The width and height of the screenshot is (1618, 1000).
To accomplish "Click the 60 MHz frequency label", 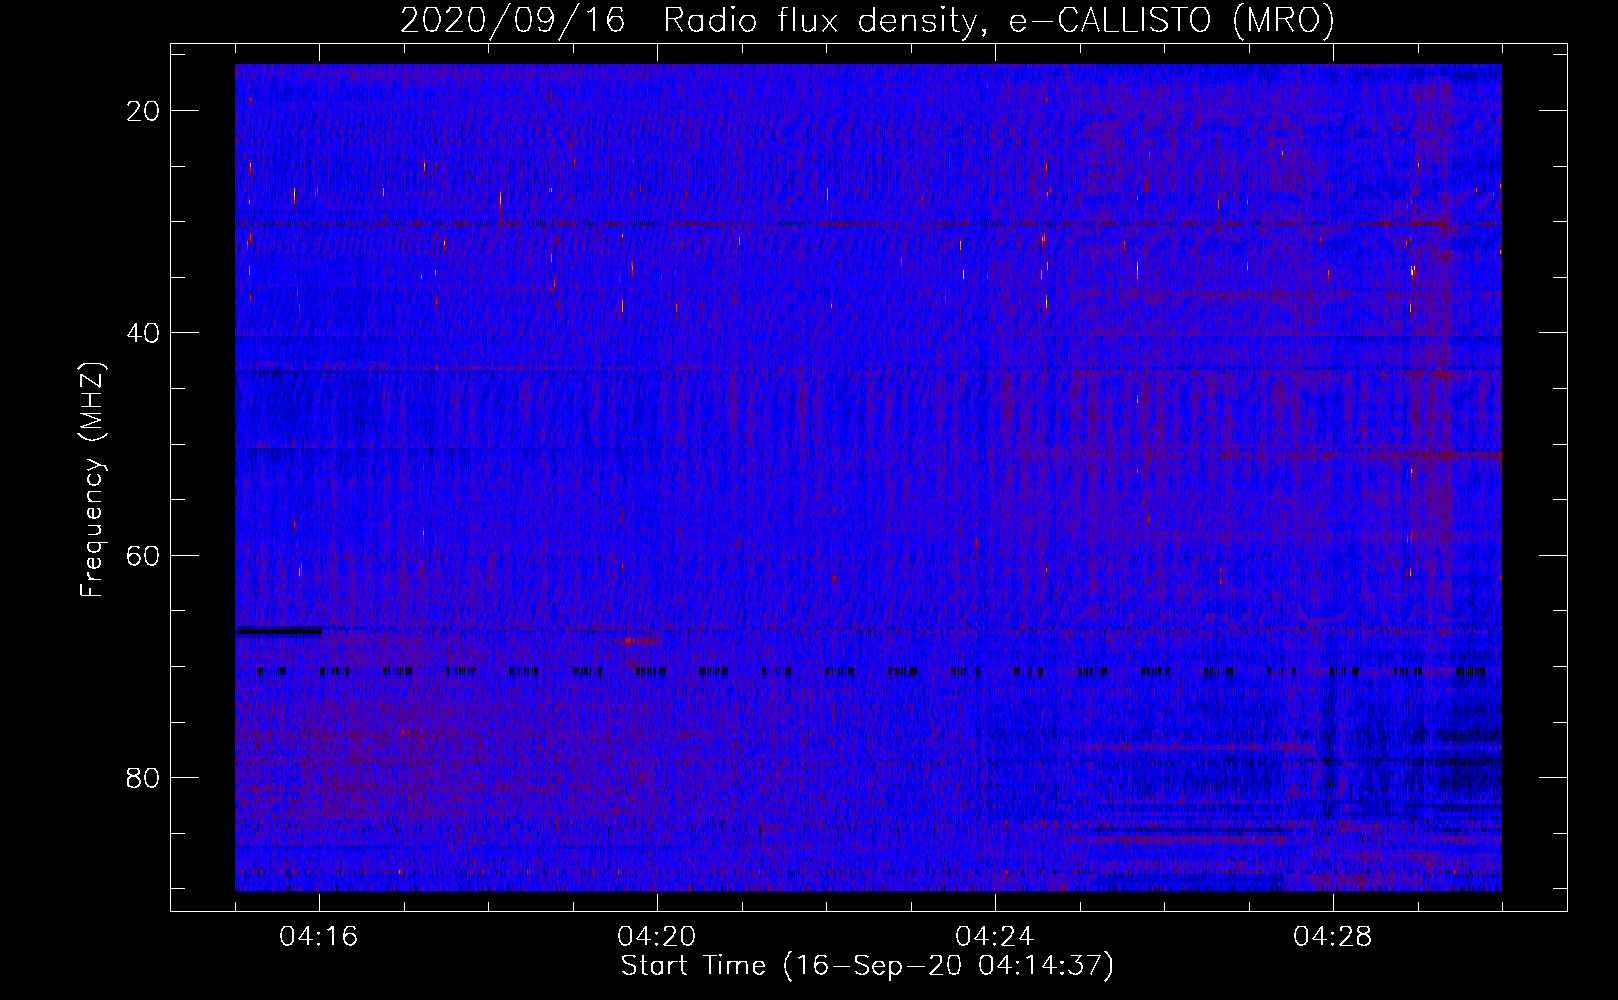I will click(x=143, y=556).
